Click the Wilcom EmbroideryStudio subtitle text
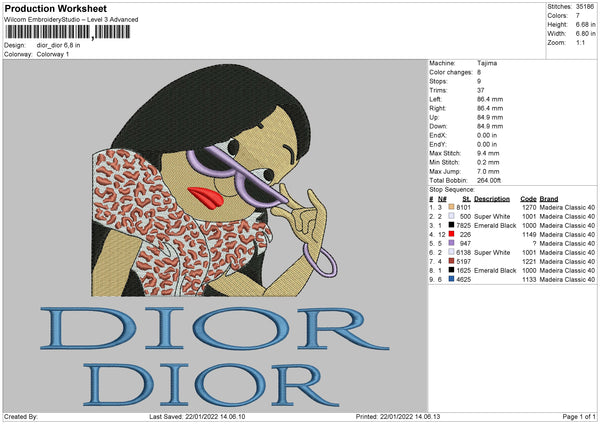The width and height of the screenshot is (600, 424). (71, 20)
